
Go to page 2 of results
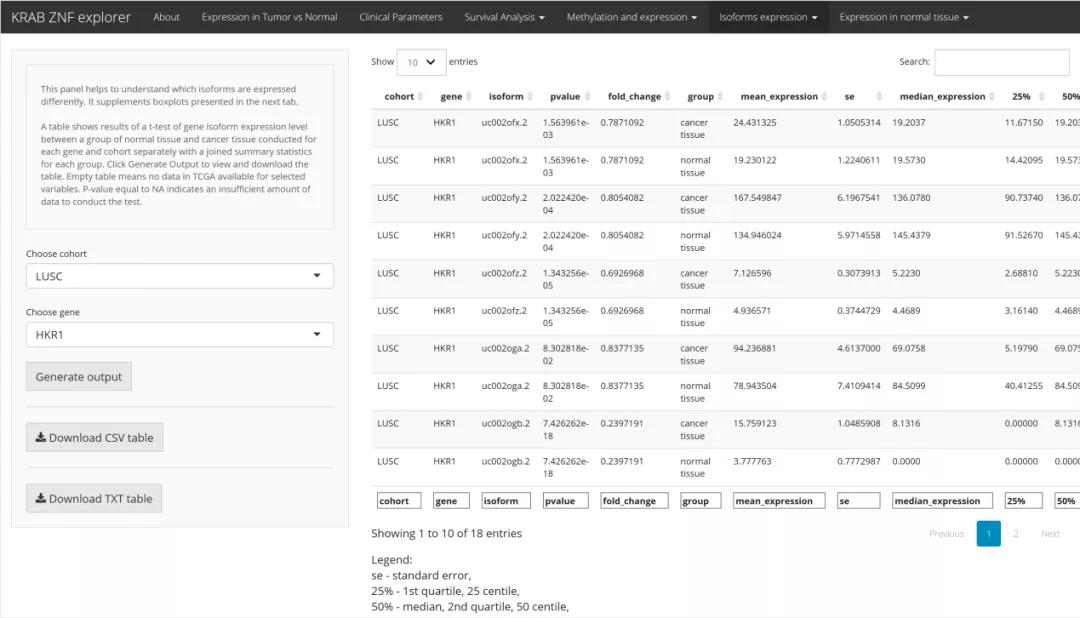(x=1016, y=534)
